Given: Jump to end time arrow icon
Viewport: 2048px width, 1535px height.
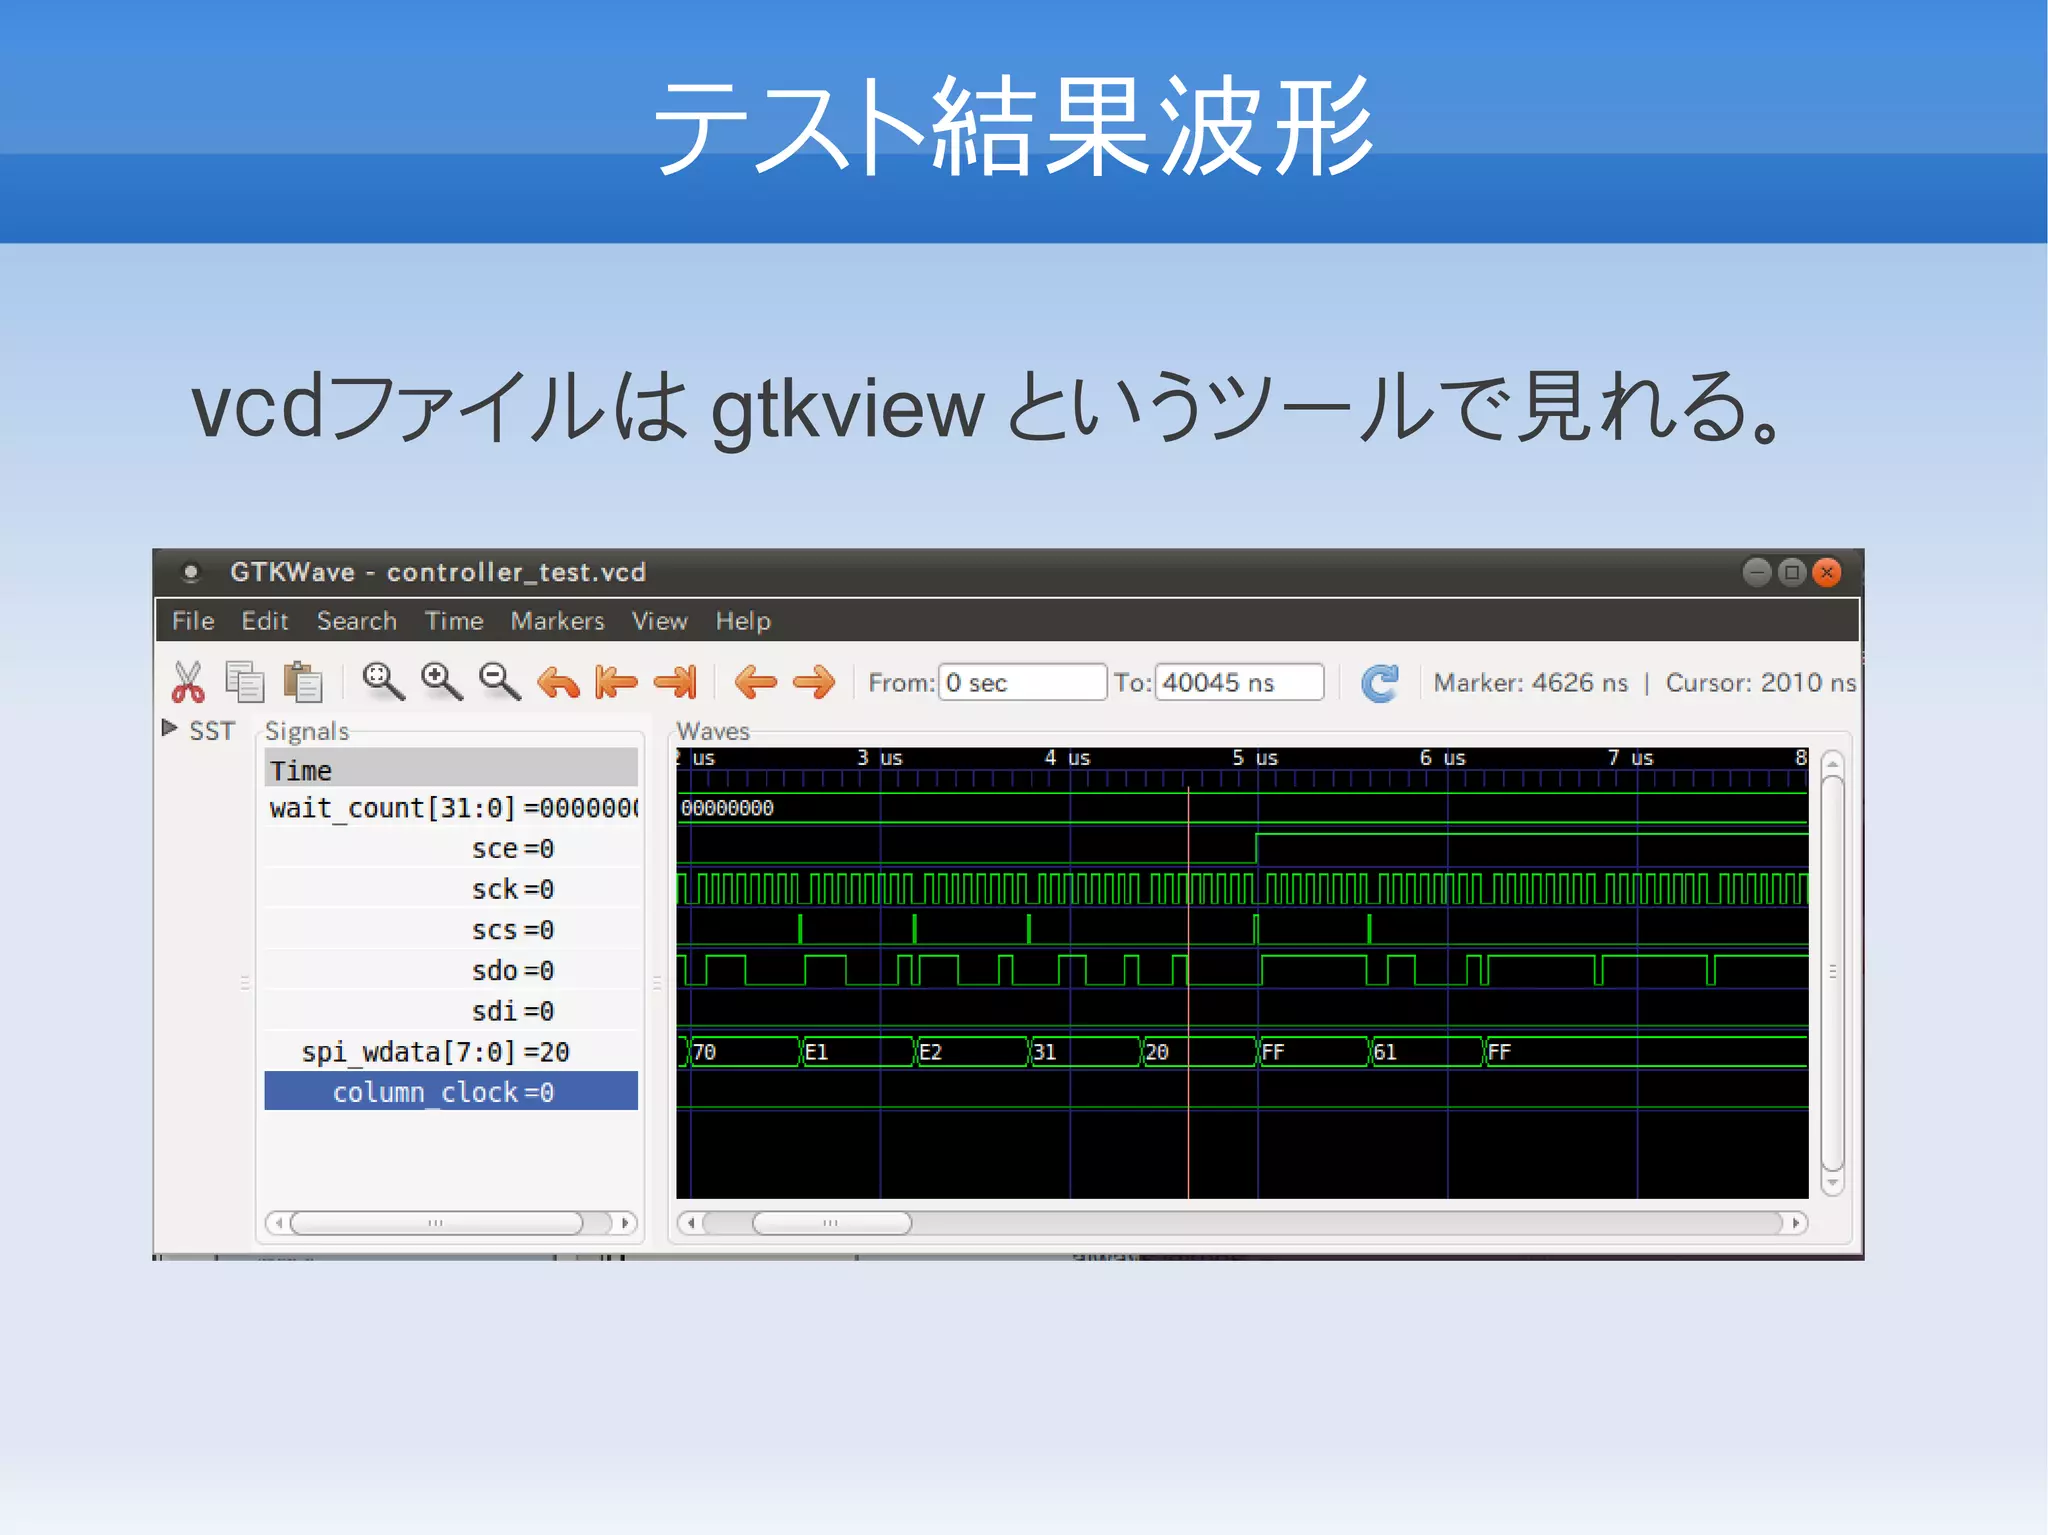Looking at the screenshot, I should [x=675, y=683].
